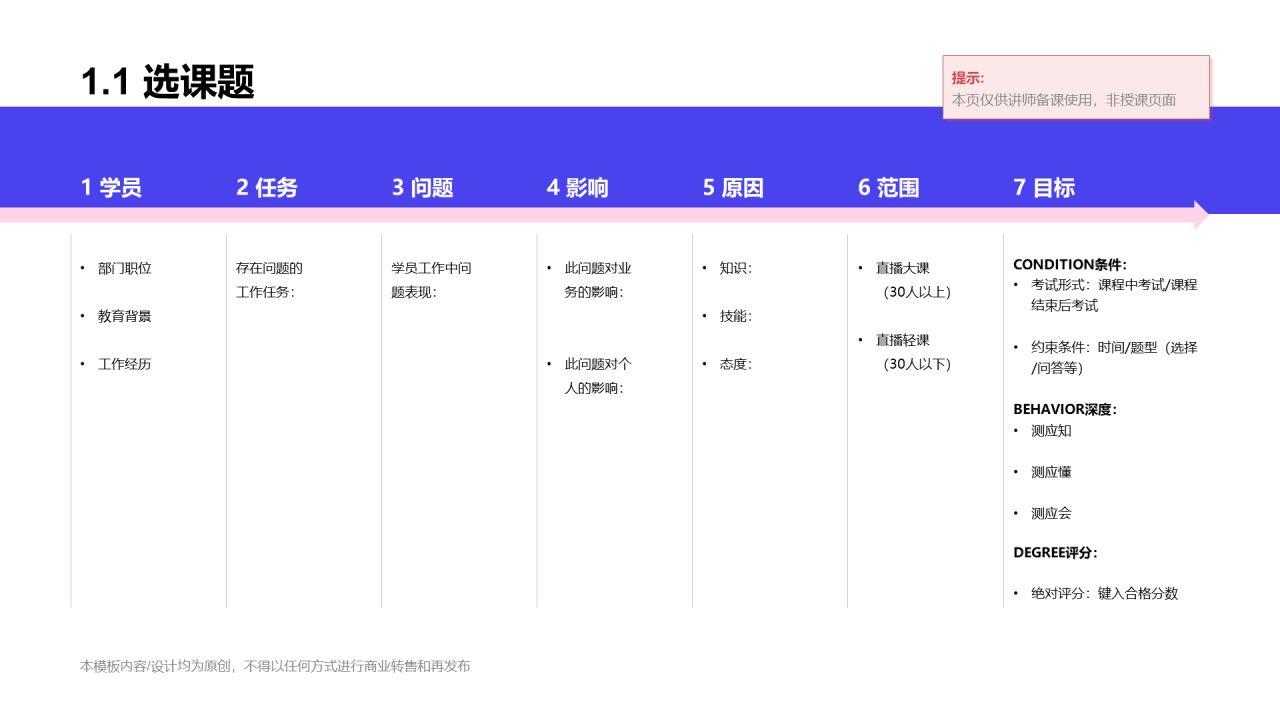Click the "DEGREE评分:" heading
The height and width of the screenshot is (720, 1280).
coord(1055,553)
